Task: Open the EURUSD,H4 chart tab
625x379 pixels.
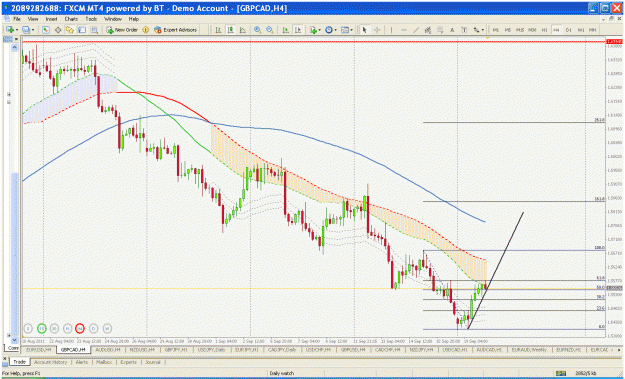Action: click(x=39, y=350)
